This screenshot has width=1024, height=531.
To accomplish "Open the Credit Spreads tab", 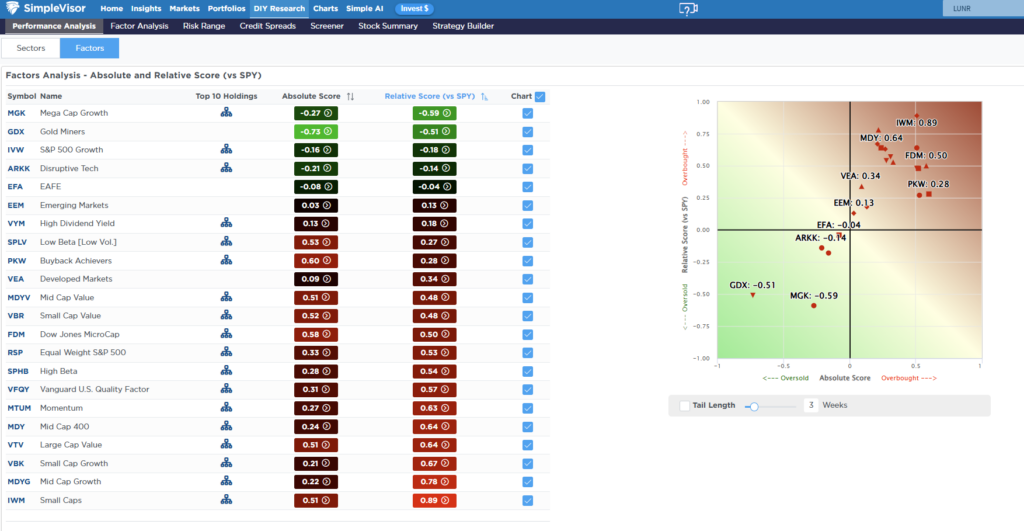I will (268, 26).
